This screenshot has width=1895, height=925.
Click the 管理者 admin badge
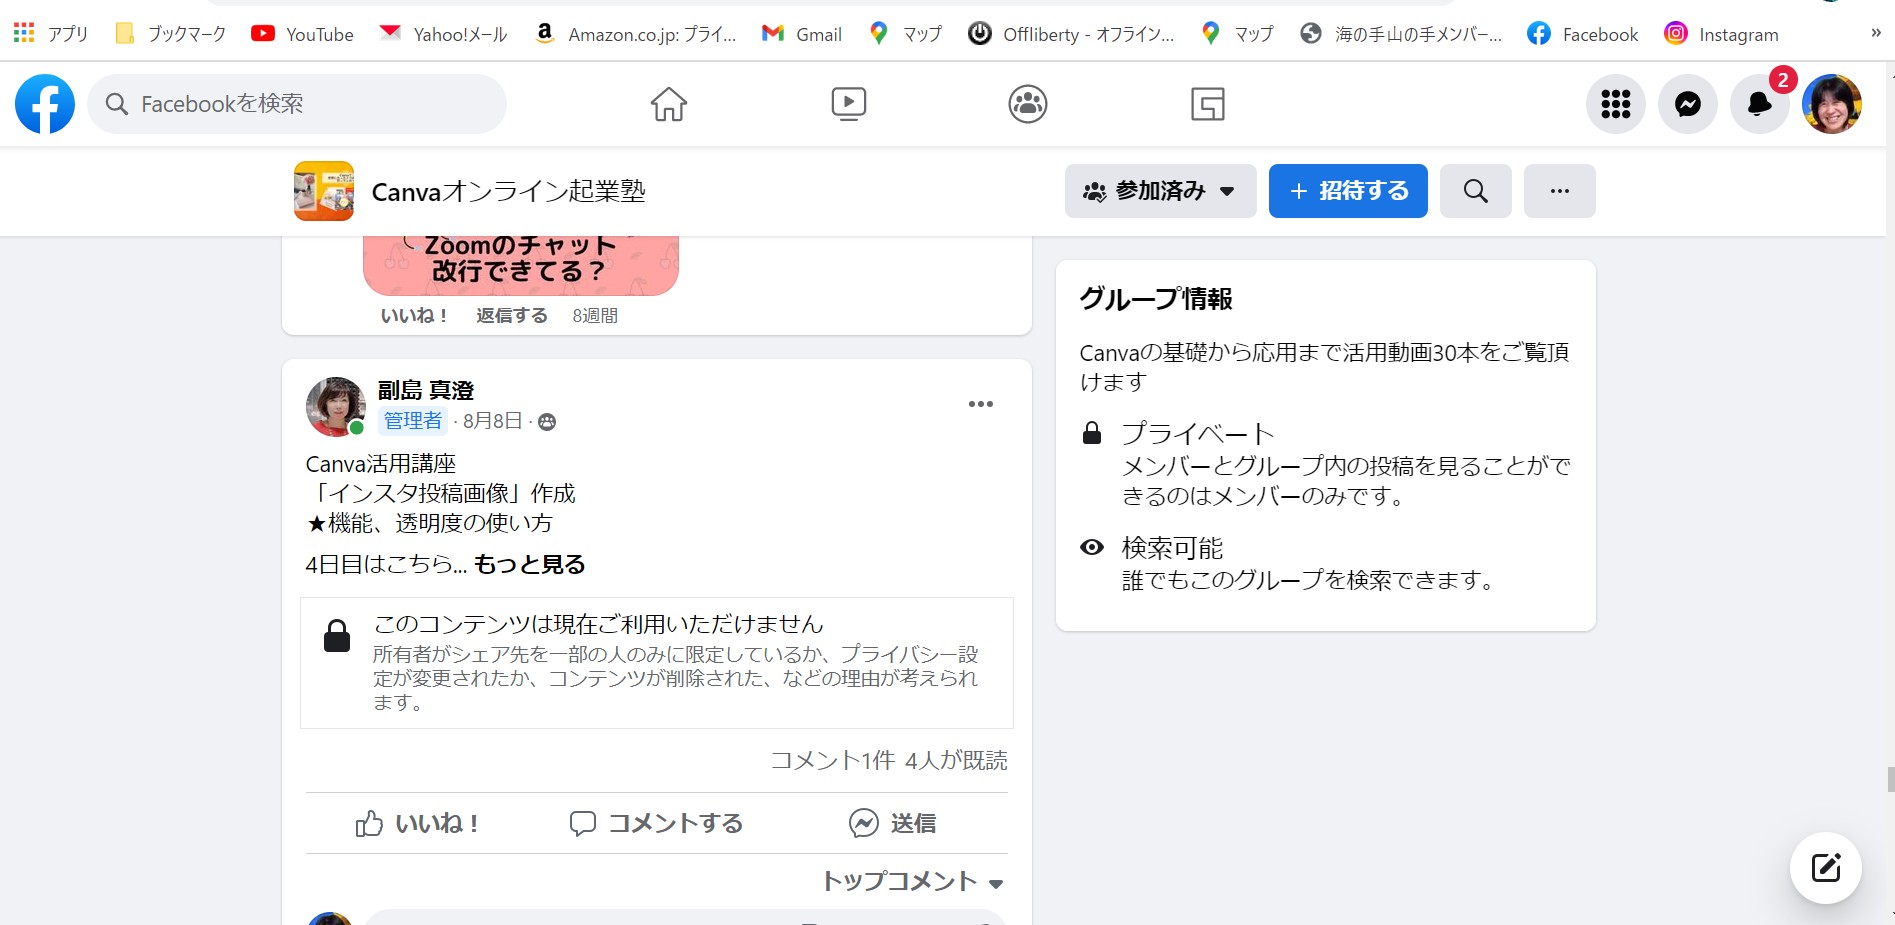pos(413,421)
